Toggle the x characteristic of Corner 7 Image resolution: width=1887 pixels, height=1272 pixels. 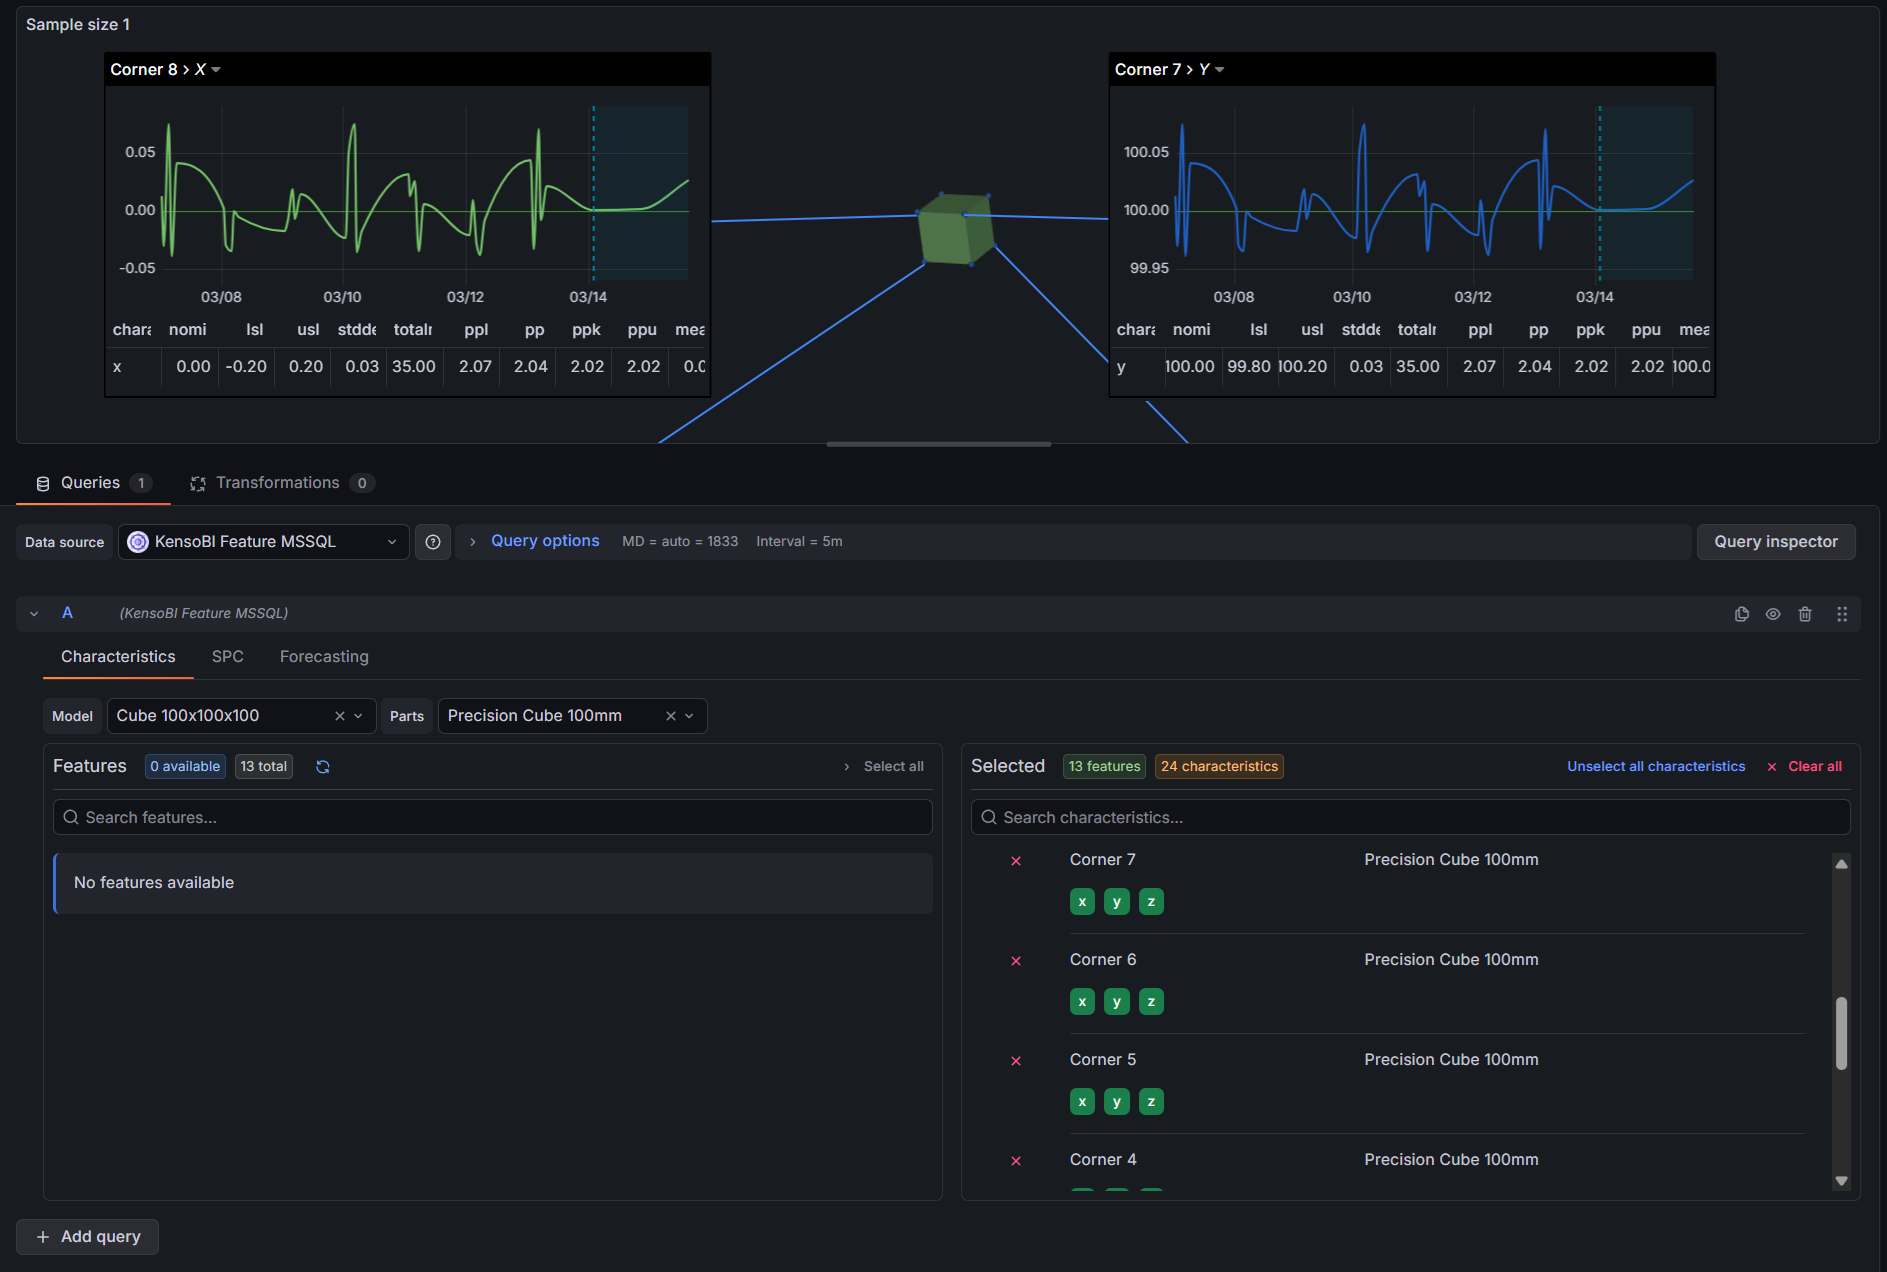[1082, 902]
